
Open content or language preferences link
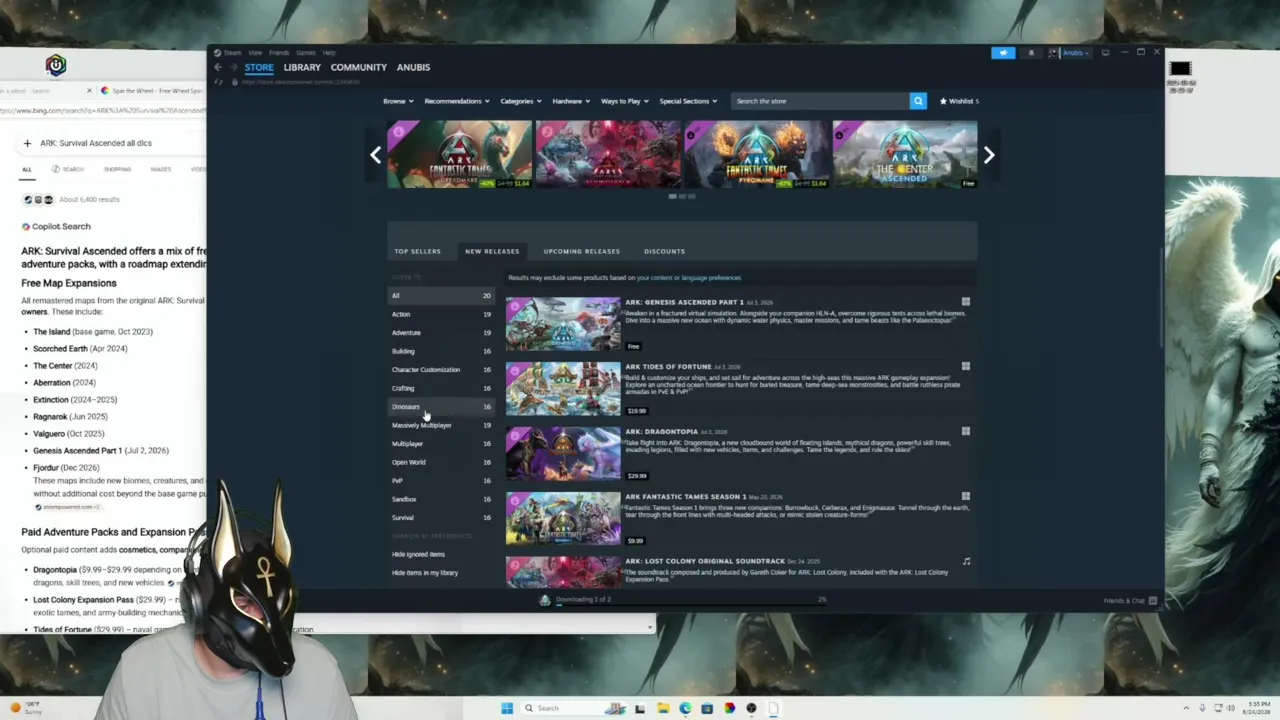[689, 278]
